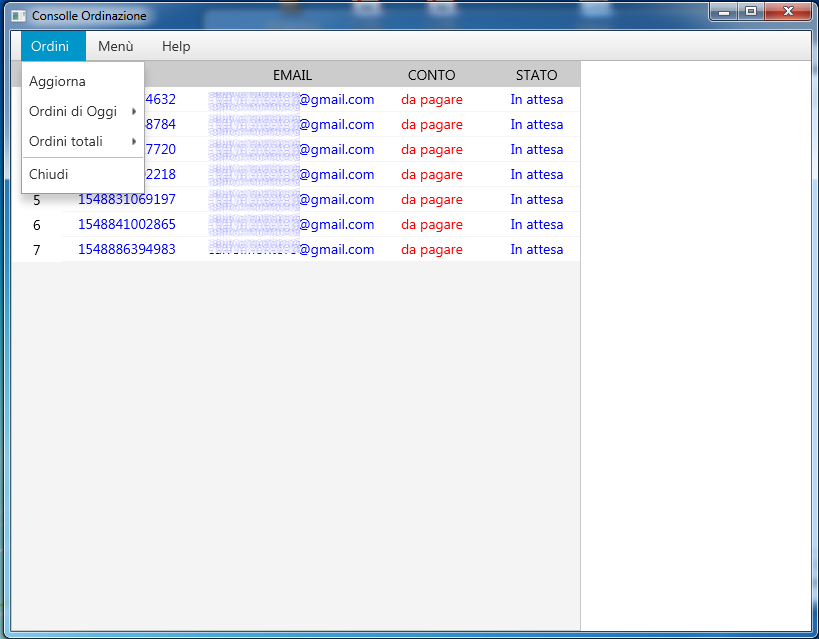Click 'In attesa' in row 5
819x639 pixels.
pos(536,200)
